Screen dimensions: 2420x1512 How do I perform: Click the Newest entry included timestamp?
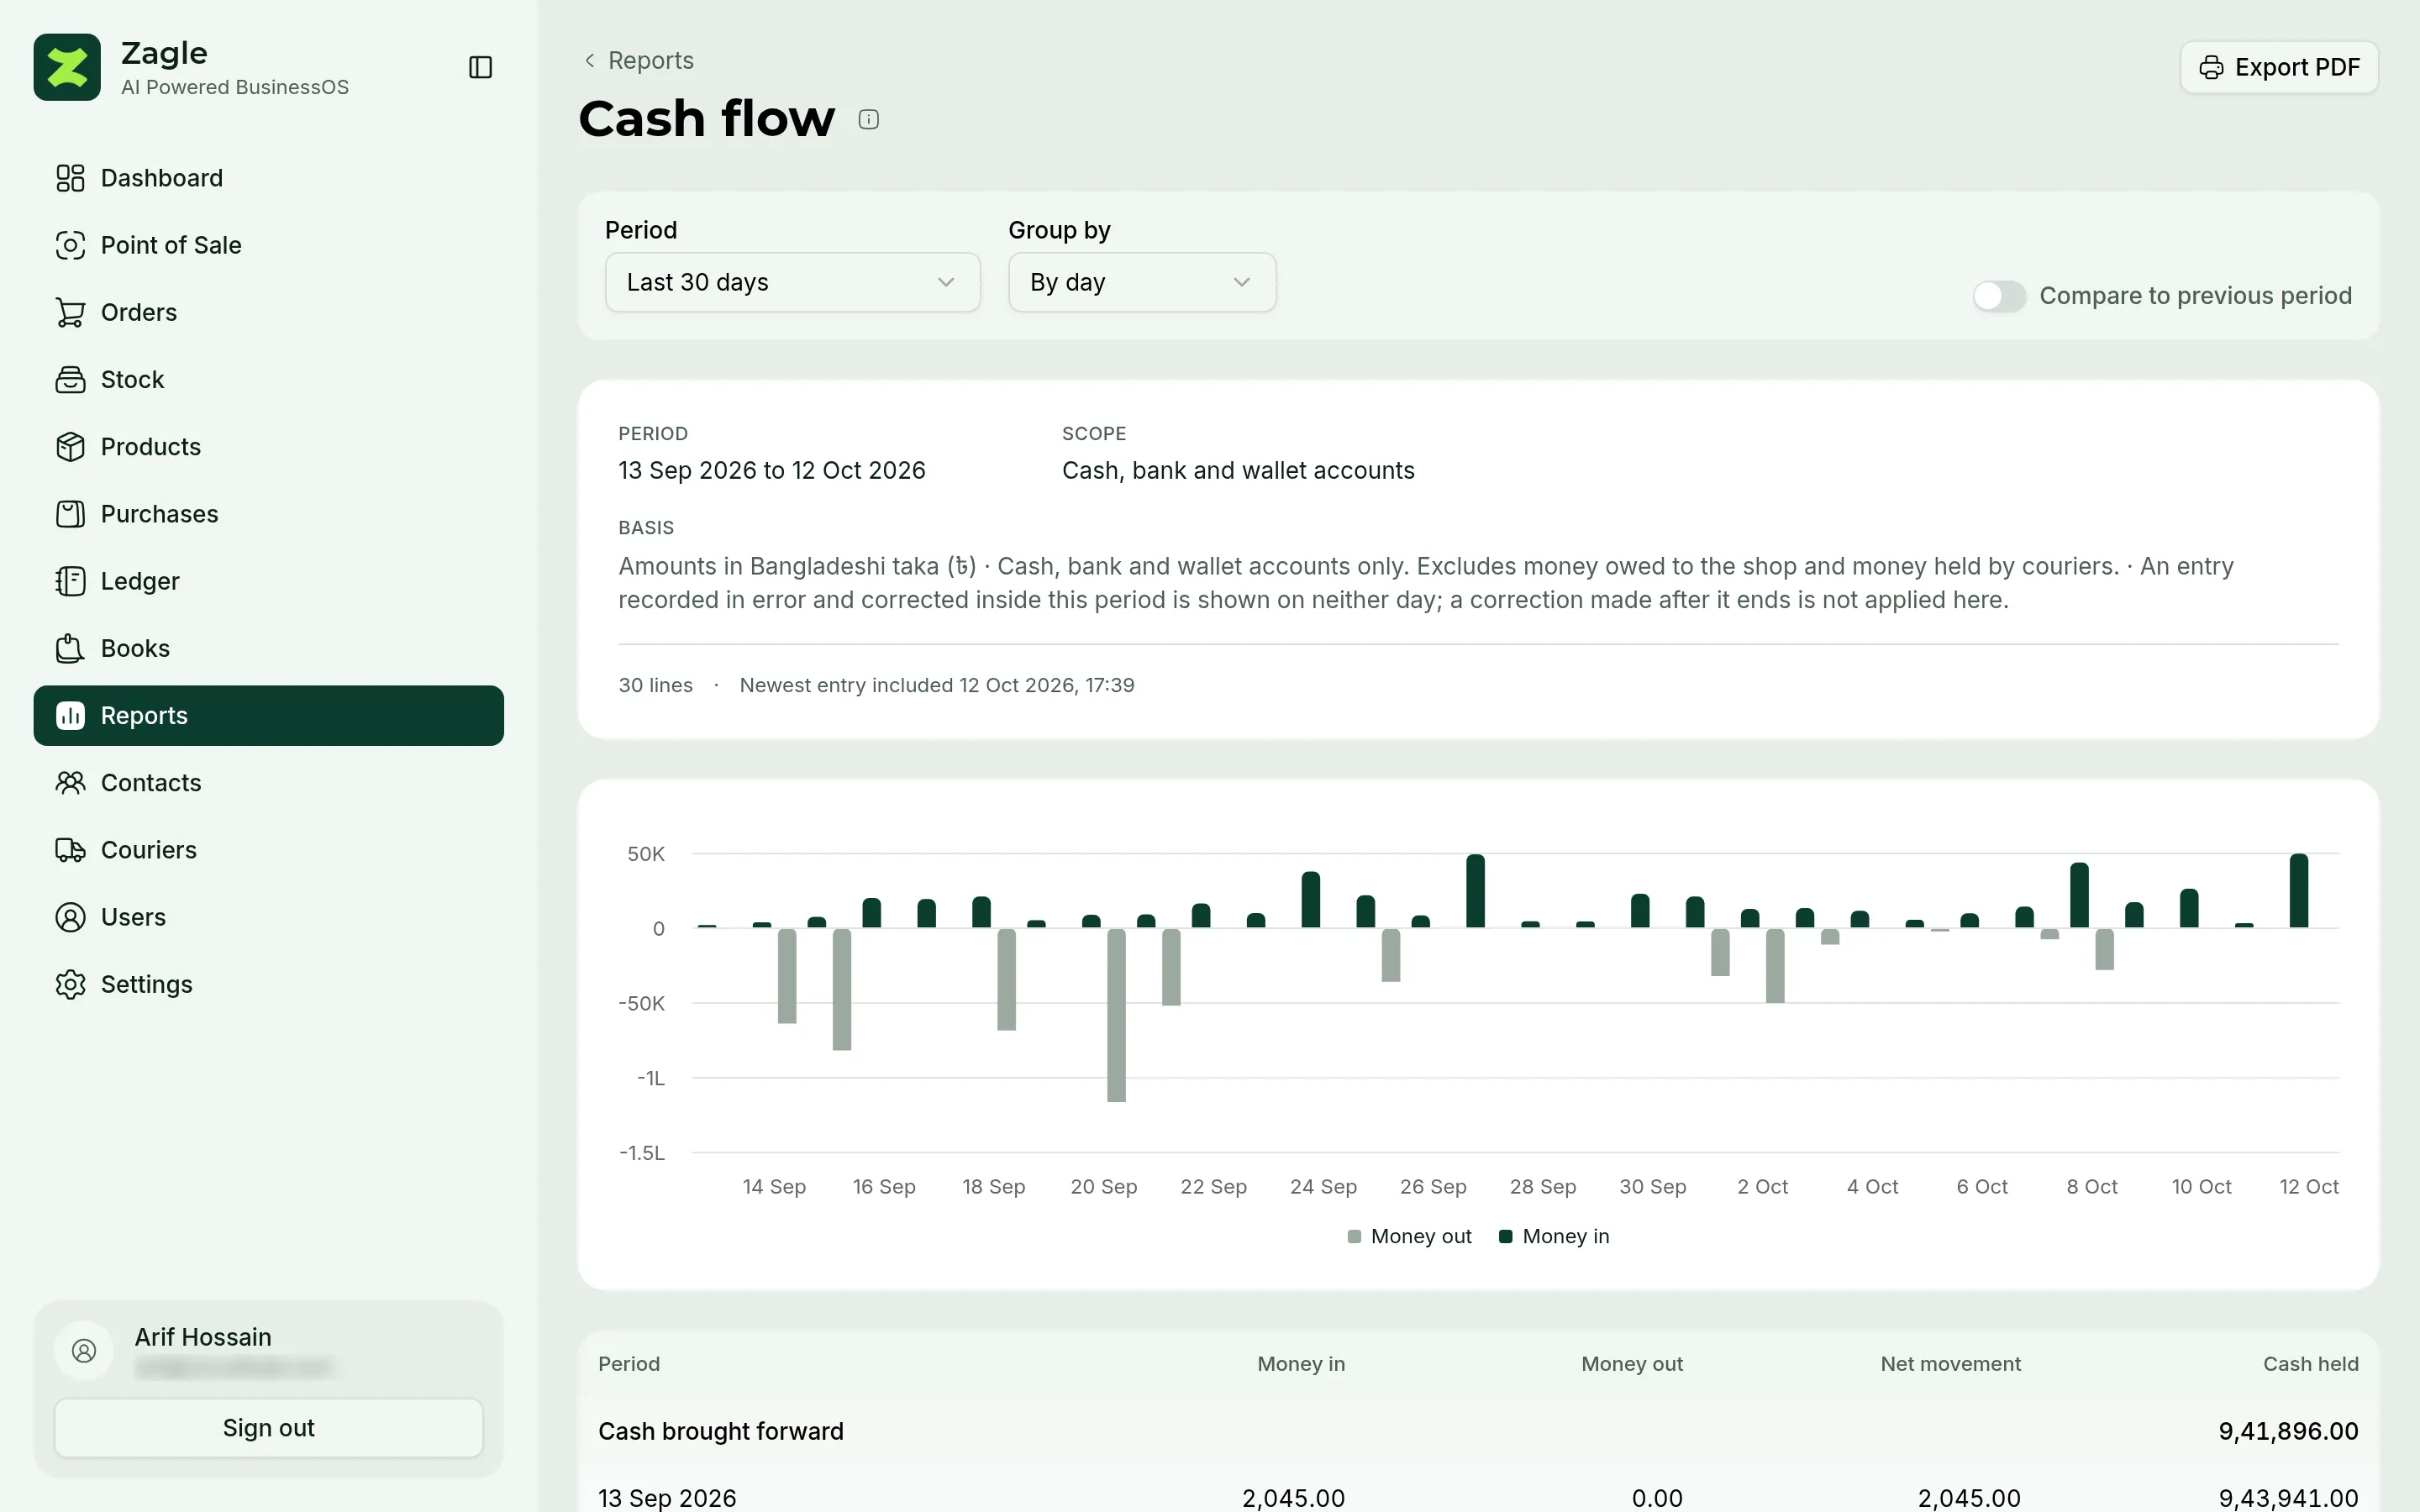point(936,685)
